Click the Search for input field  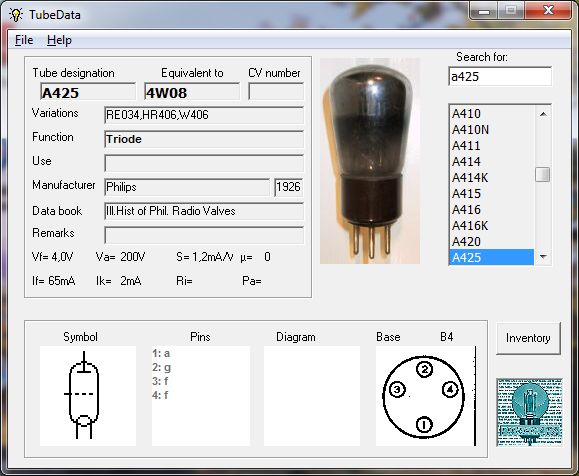500,76
